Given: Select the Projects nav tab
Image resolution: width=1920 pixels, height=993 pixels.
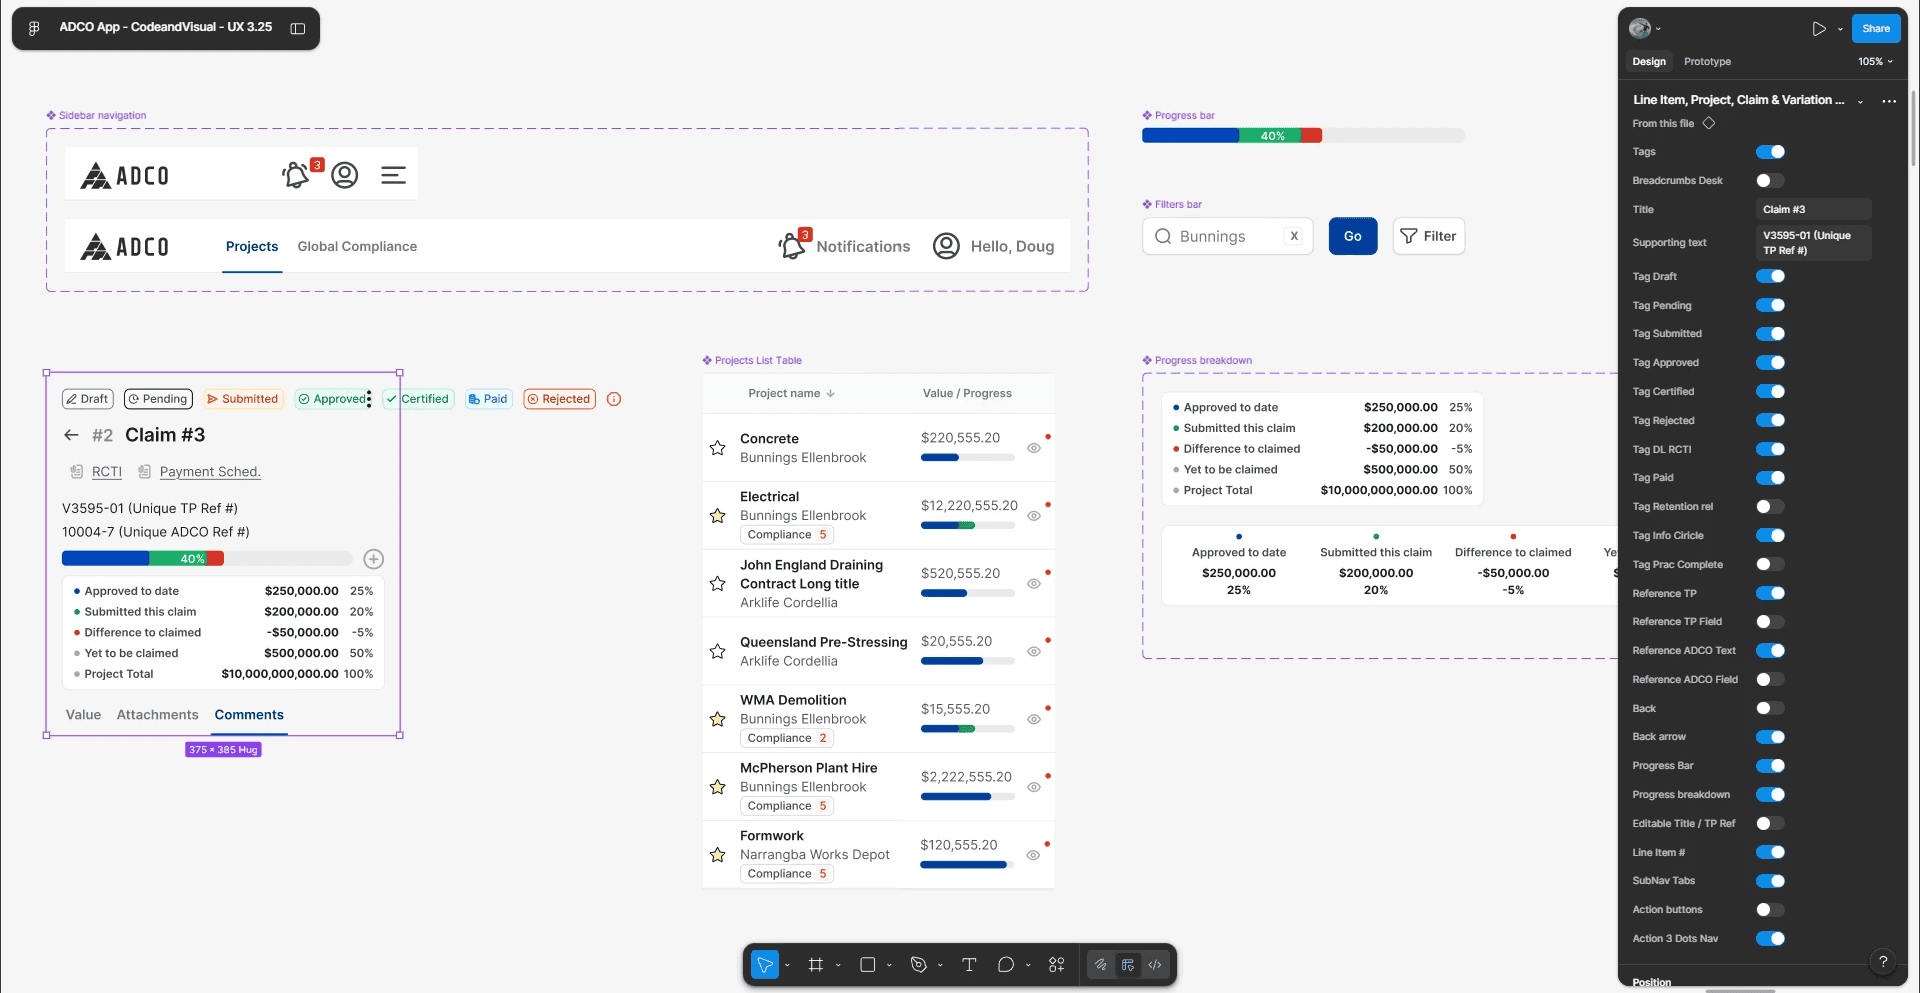Looking at the screenshot, I should [x=252, y=246].
